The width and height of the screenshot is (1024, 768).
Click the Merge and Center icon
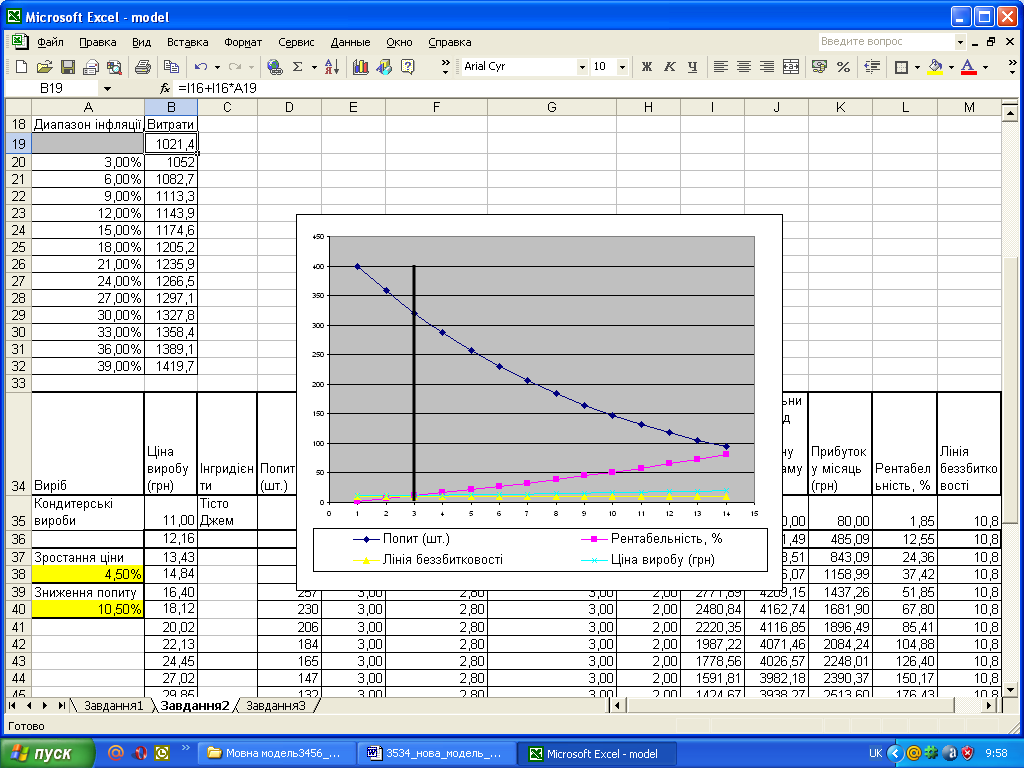(x=791, y=67)
